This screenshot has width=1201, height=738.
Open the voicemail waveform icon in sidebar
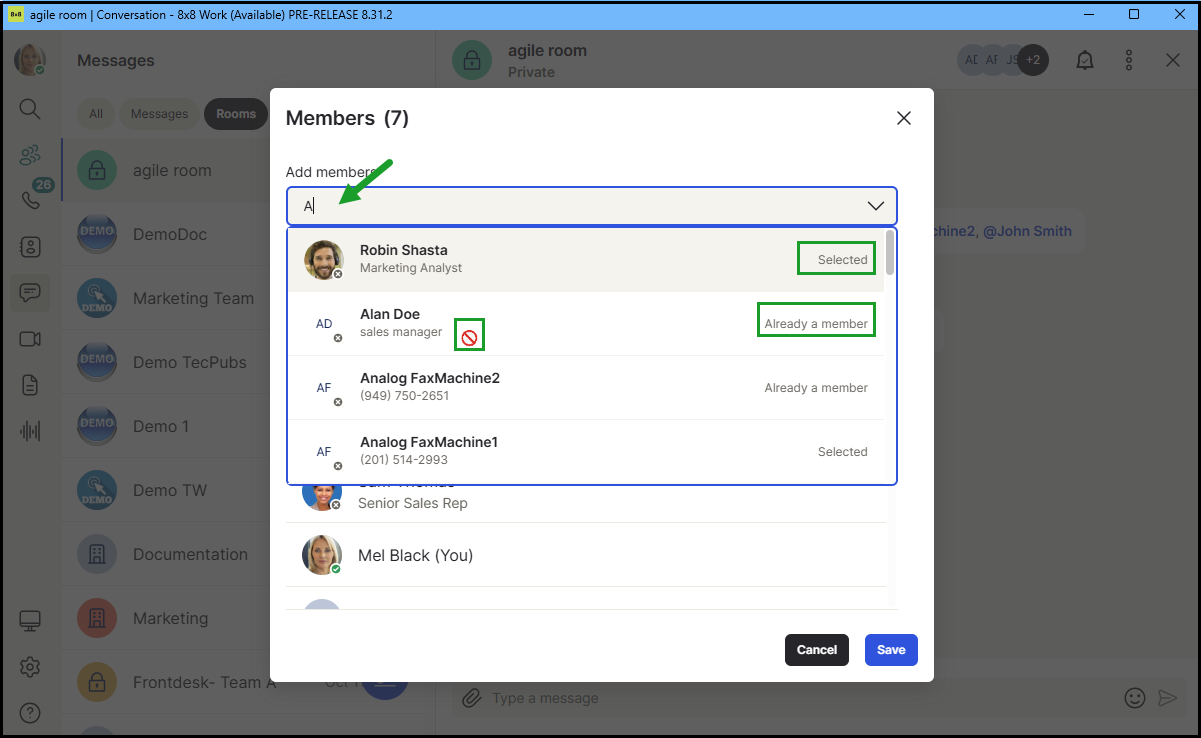click(30, 431)
